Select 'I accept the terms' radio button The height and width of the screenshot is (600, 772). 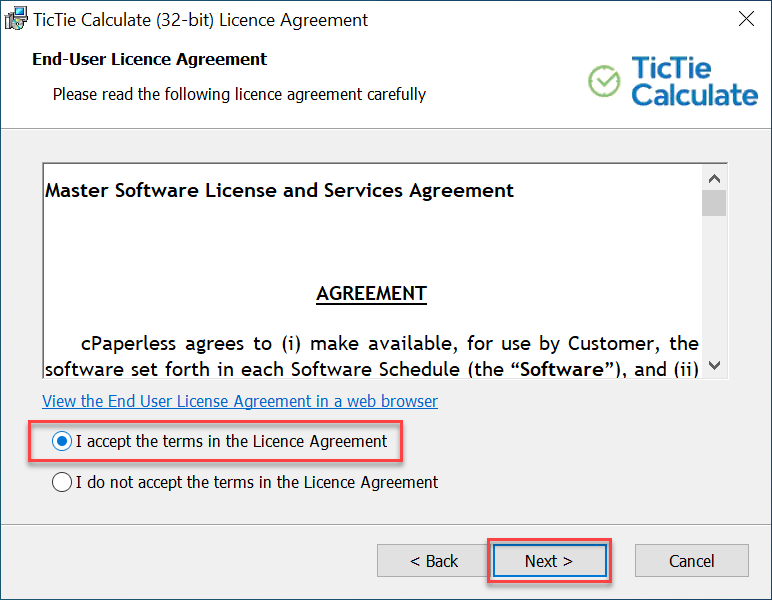click(62, 442)
